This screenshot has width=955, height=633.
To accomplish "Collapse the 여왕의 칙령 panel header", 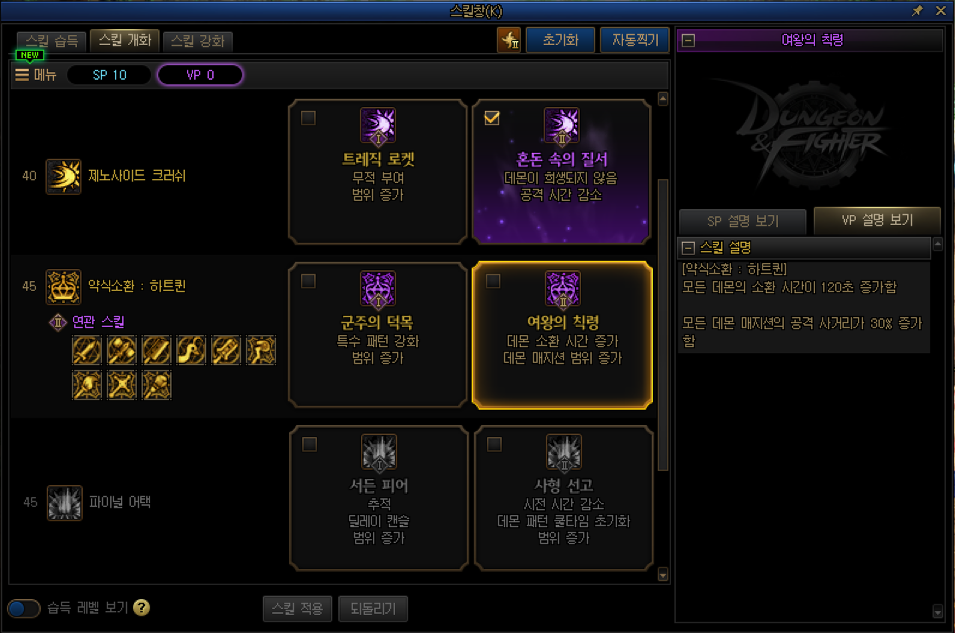I will 688,40.
